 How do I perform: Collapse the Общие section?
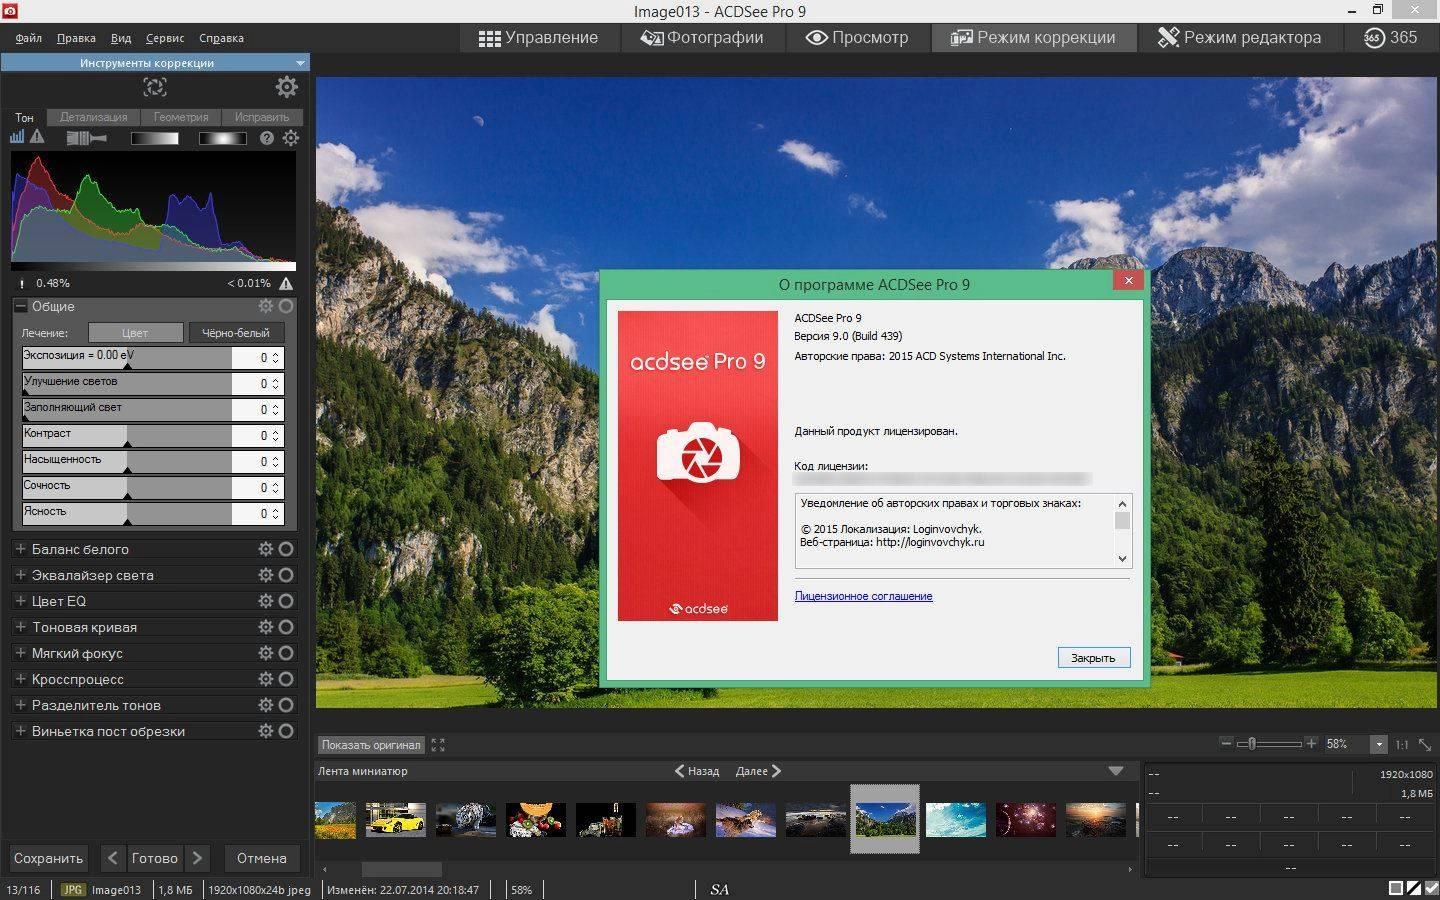click(x=20, y=306)
